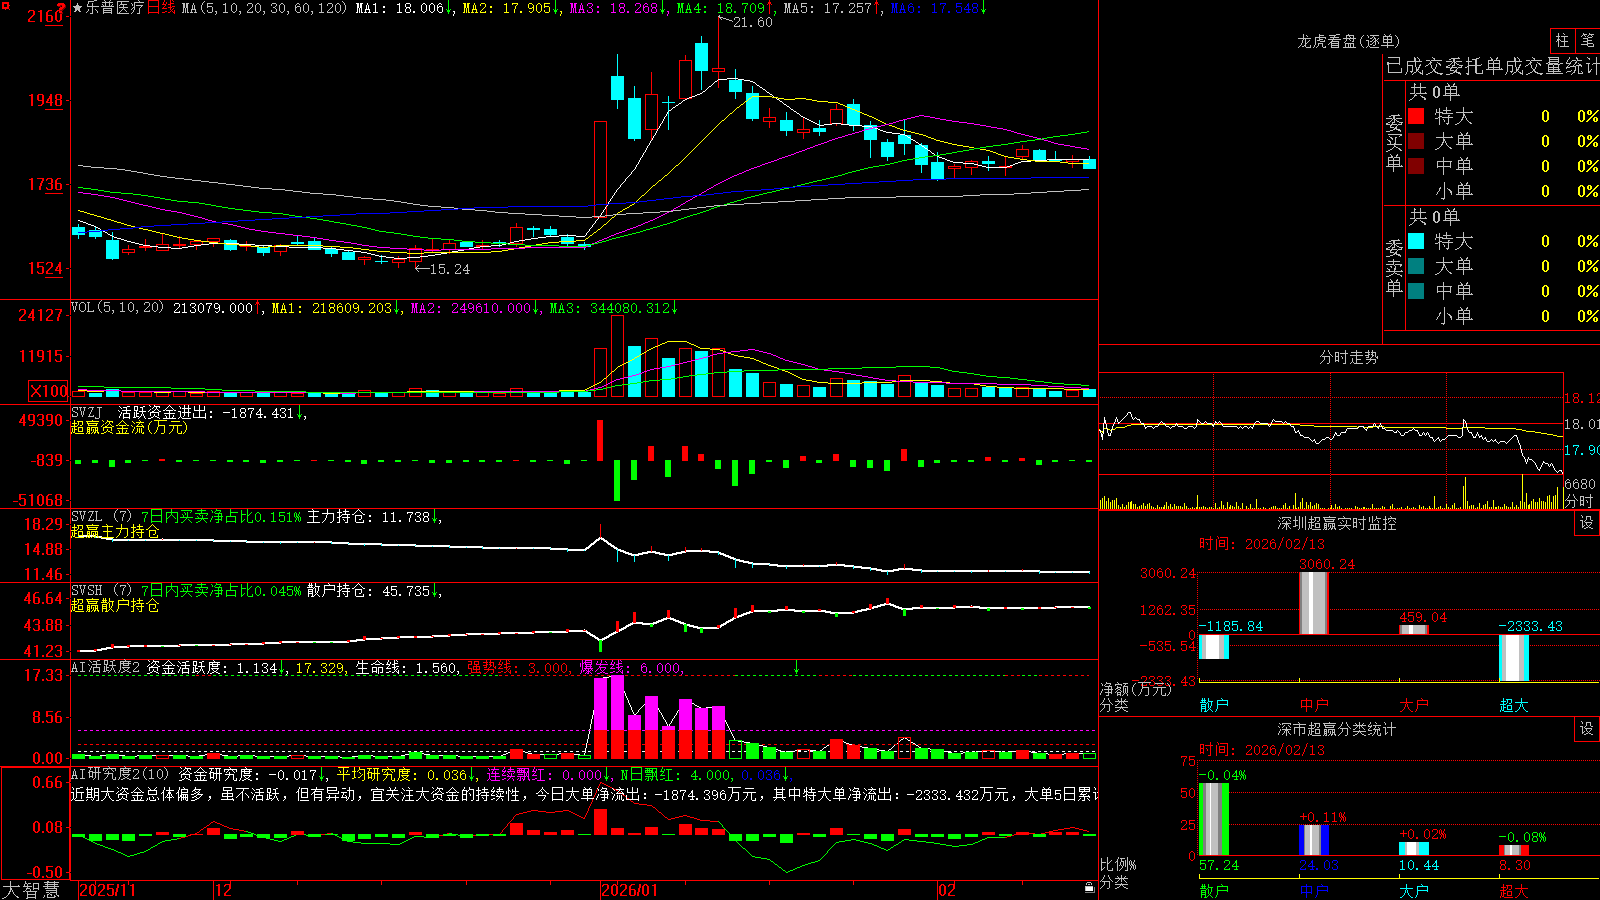The width and height of the screenshot is (1600, 900).
Task: Open settings 设 for 深圳超赢实时监控
Action: click(1587, 523)
